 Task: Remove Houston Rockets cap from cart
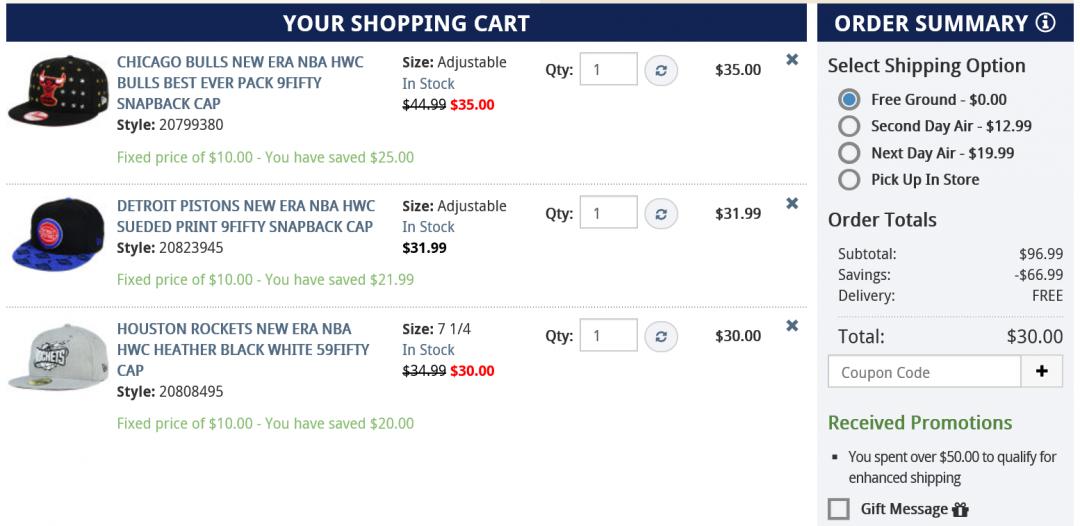(x=792, y=326)
